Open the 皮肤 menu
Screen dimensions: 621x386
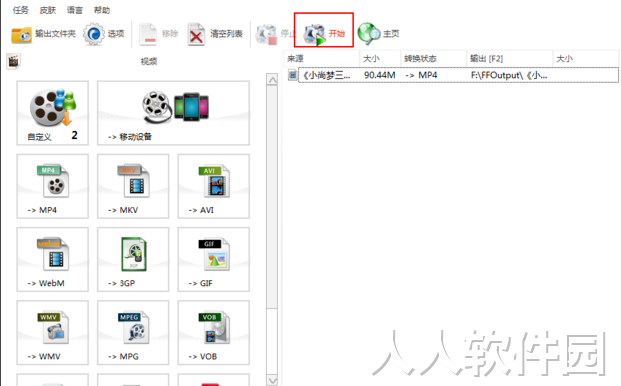click(x=48, y=10)
